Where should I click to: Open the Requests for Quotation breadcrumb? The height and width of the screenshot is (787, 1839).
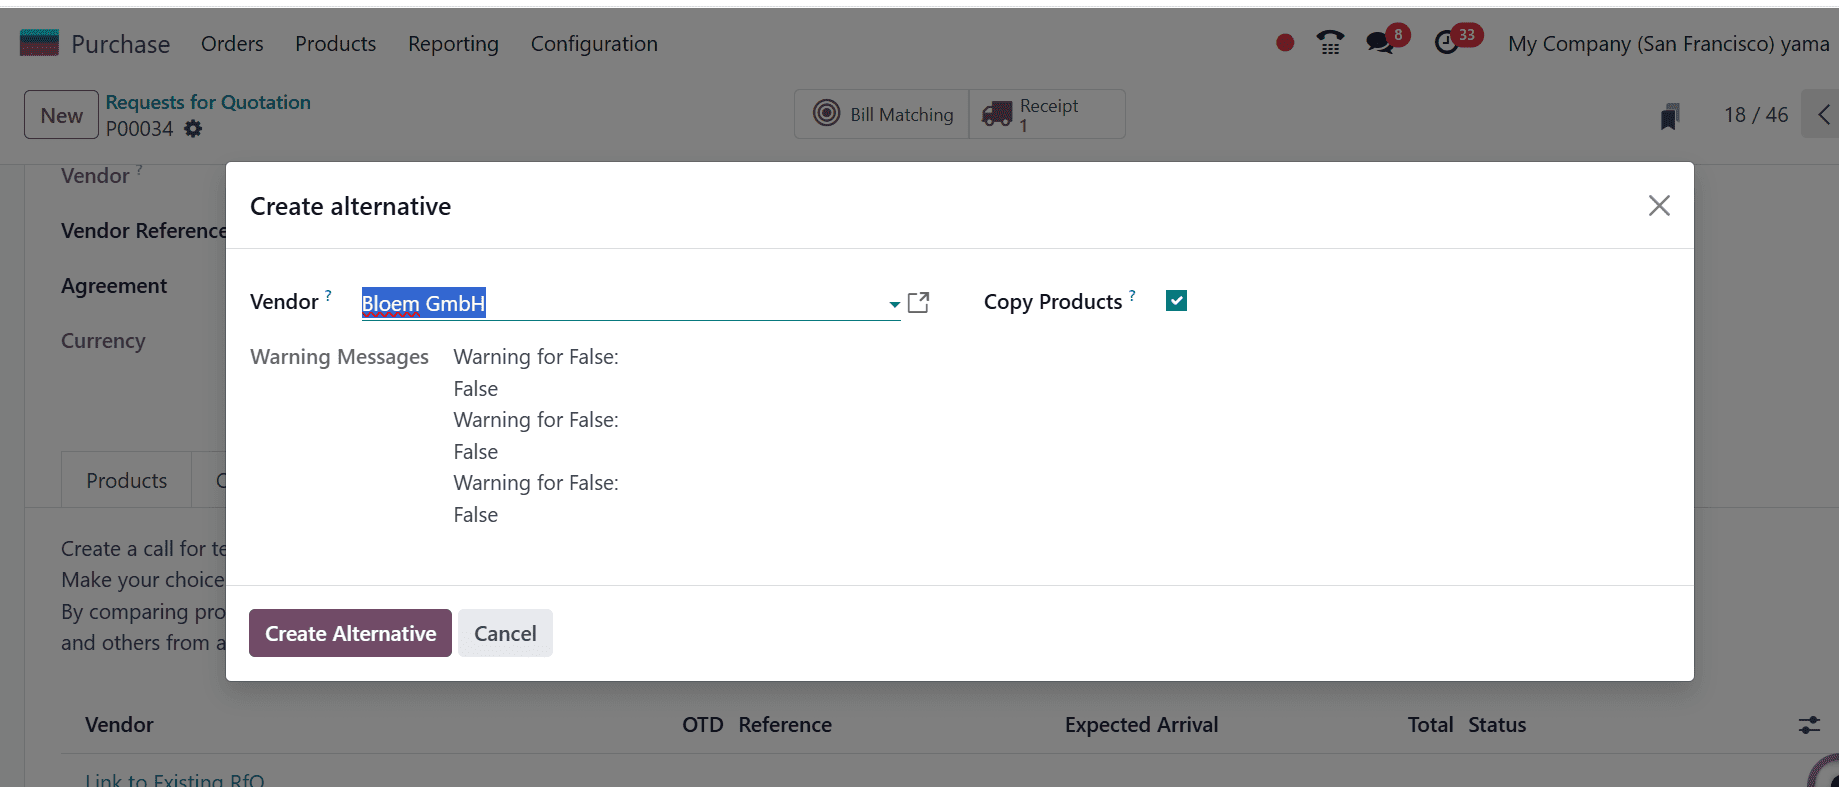208,102
